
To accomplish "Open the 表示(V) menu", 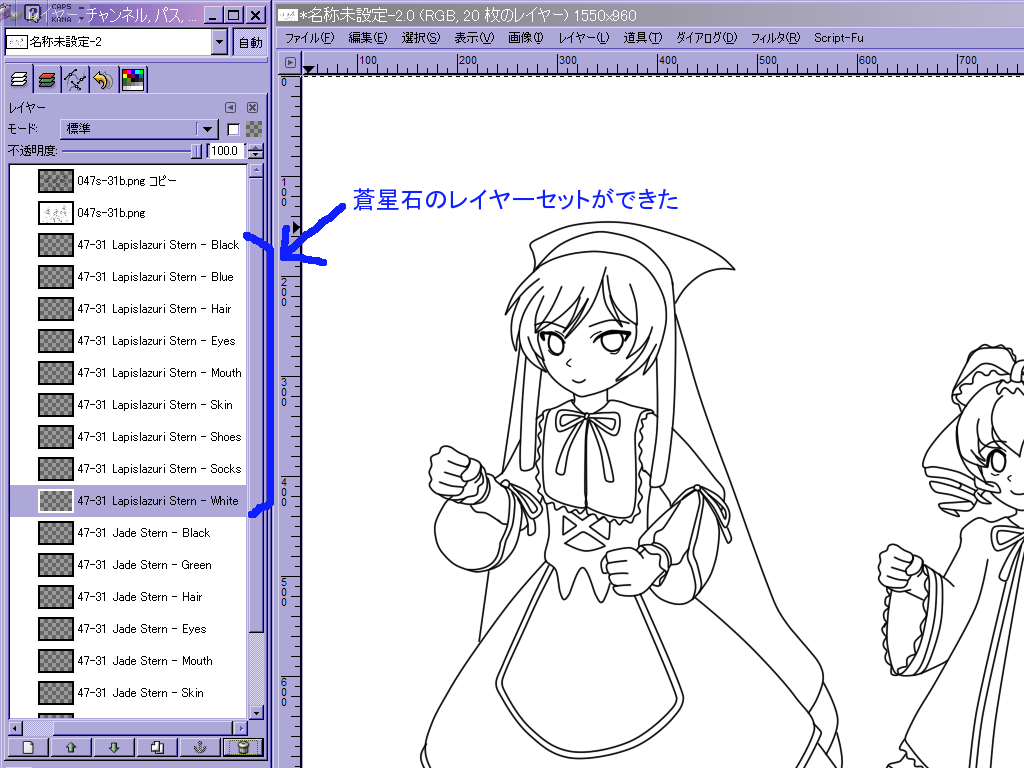I will [474, 38].
